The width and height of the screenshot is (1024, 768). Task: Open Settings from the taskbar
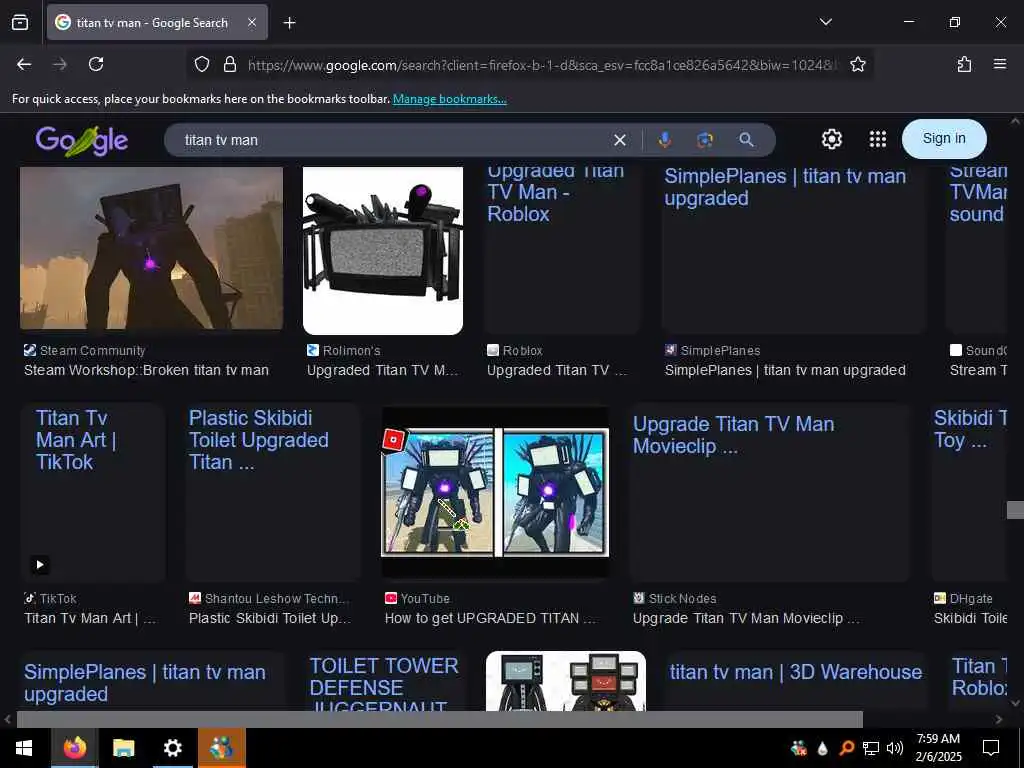(172, 748)
